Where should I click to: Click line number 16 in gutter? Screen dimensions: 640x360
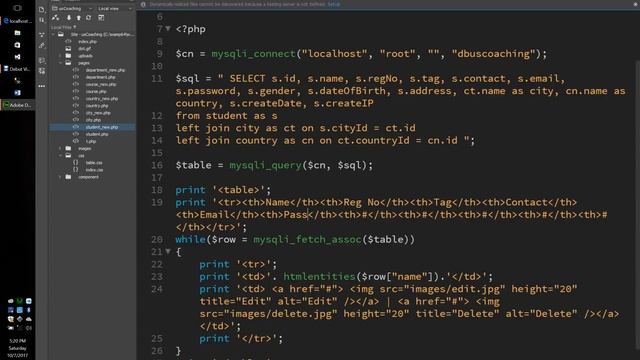[157, 165]
